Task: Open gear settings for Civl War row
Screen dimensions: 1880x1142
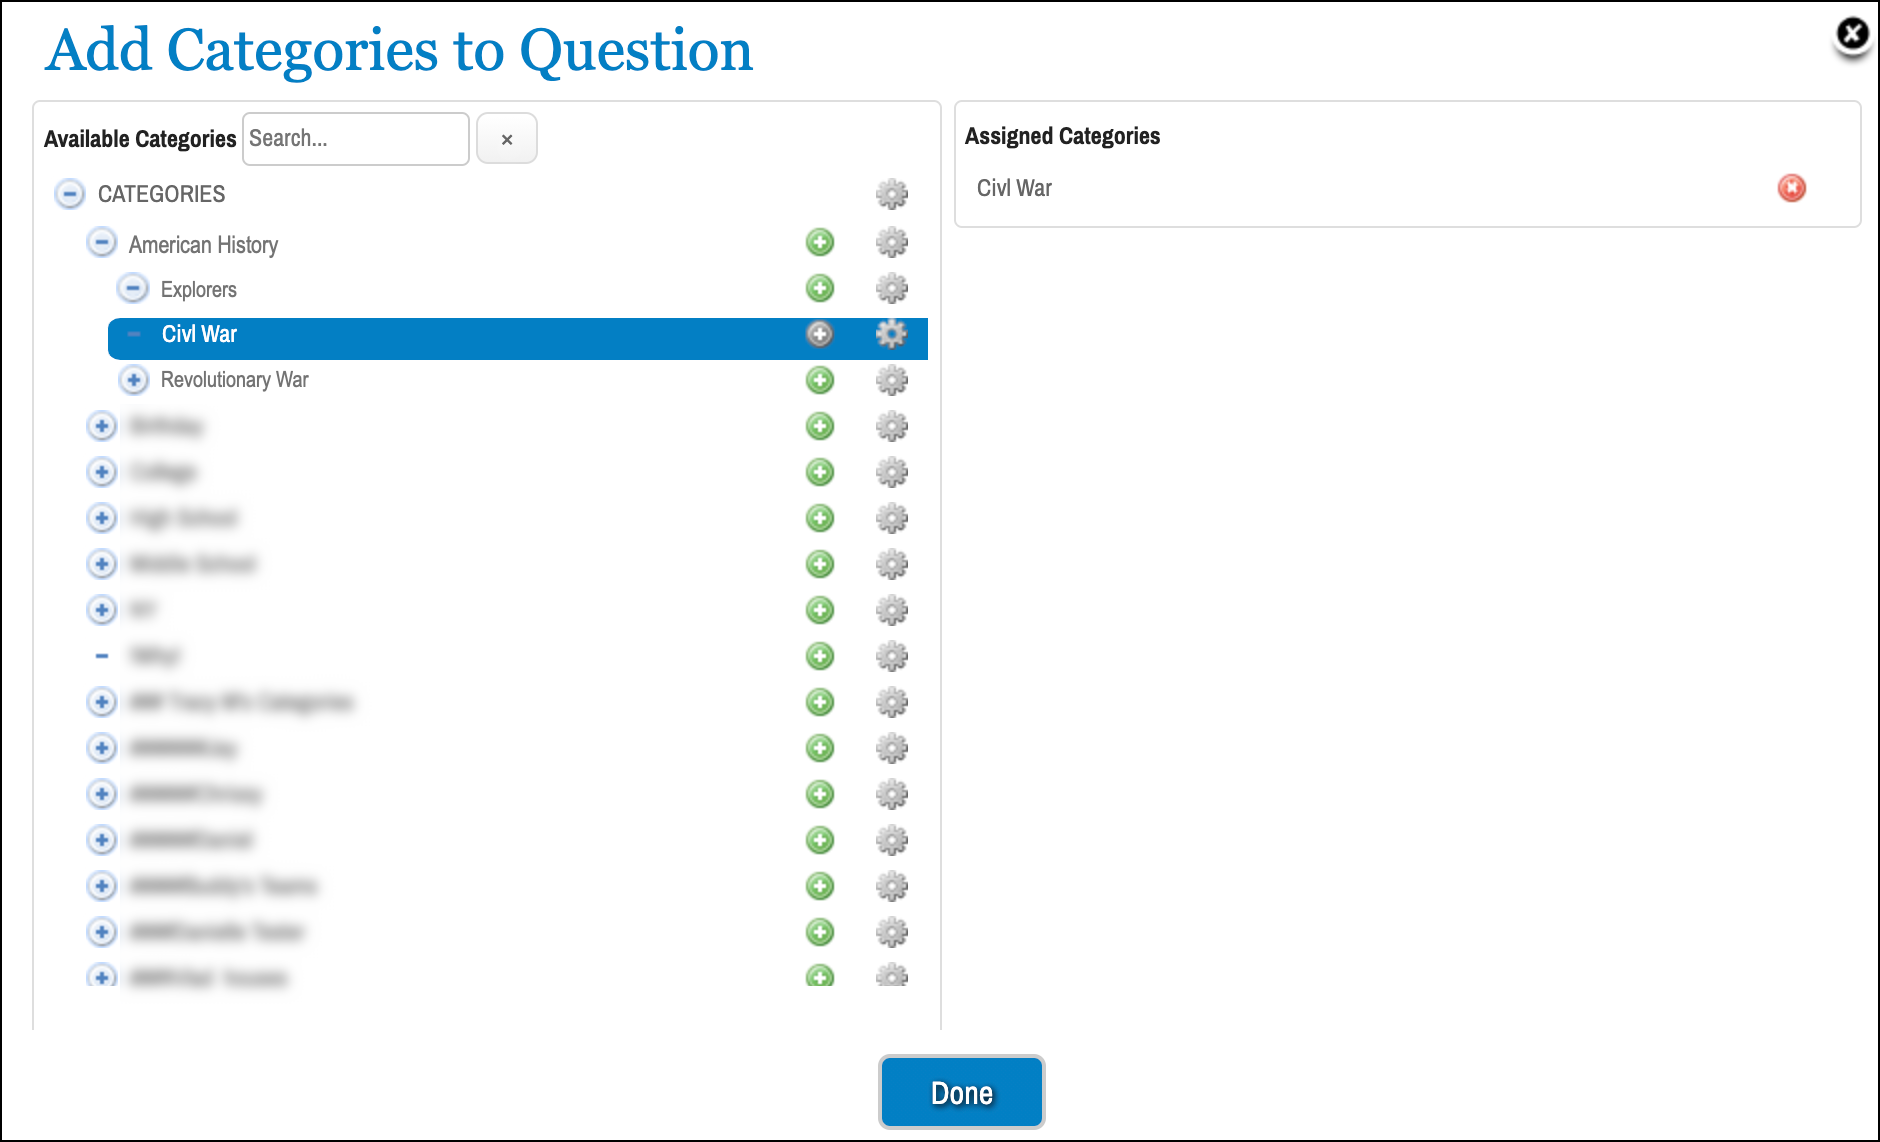Action: click(x=891, y=334)
